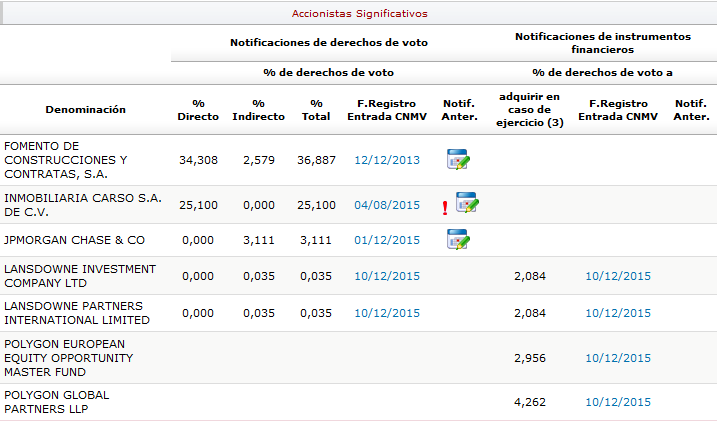Click the 3,111 indirect value for JPMorgan
The height and width of the screenshot is (421, 717).
point(259,240)
